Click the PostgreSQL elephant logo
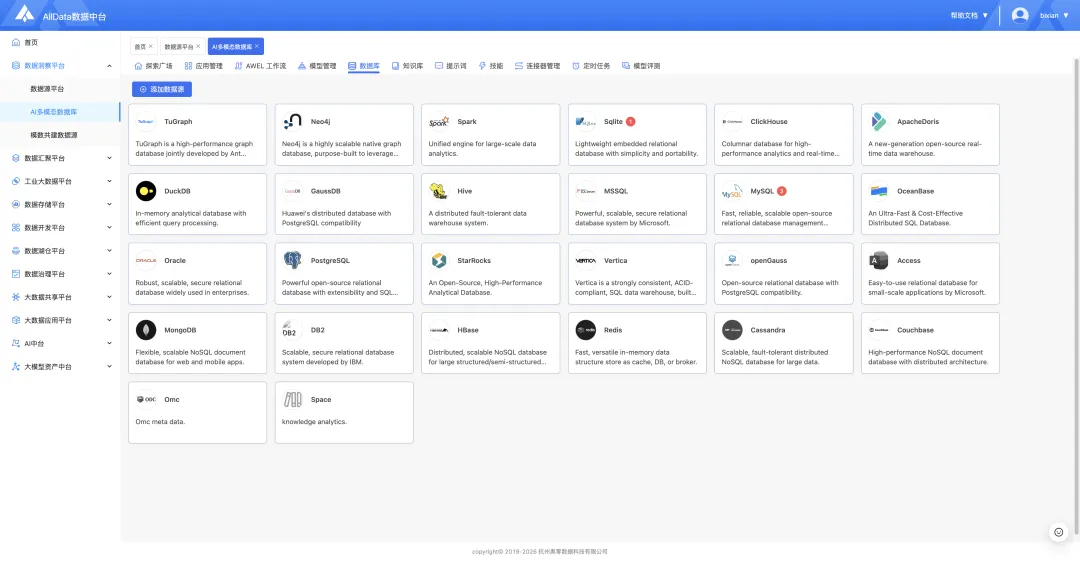 click(292, 260)
